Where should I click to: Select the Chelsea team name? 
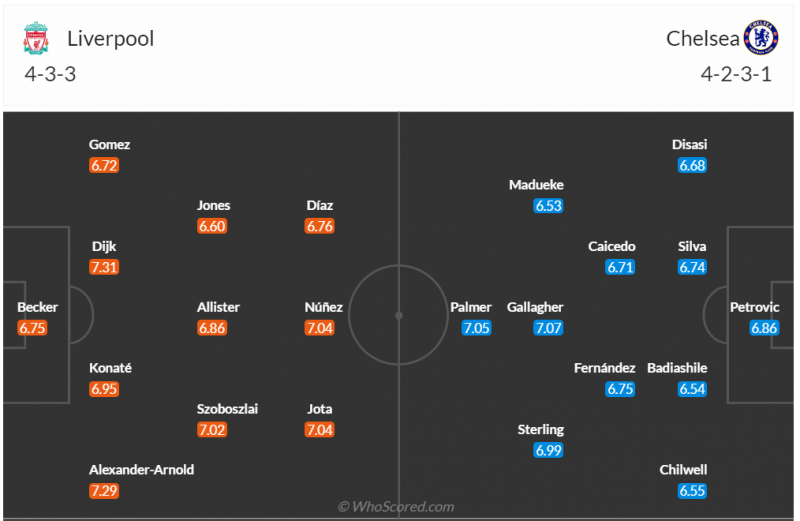click(x=703, y=39)
